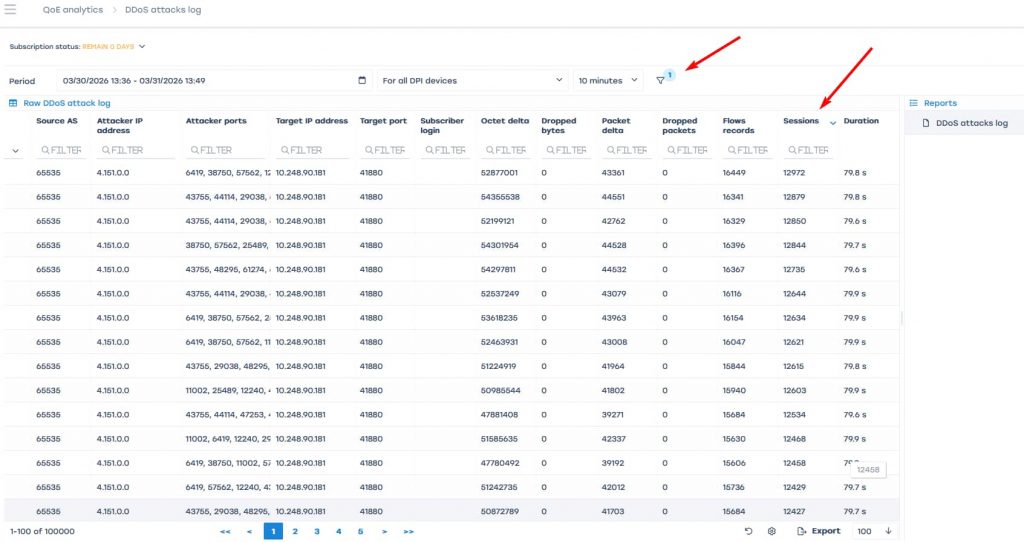This screenshot has width=1024, height=542.
Task: Click sessions value 12534
Action: click(794, 415)
